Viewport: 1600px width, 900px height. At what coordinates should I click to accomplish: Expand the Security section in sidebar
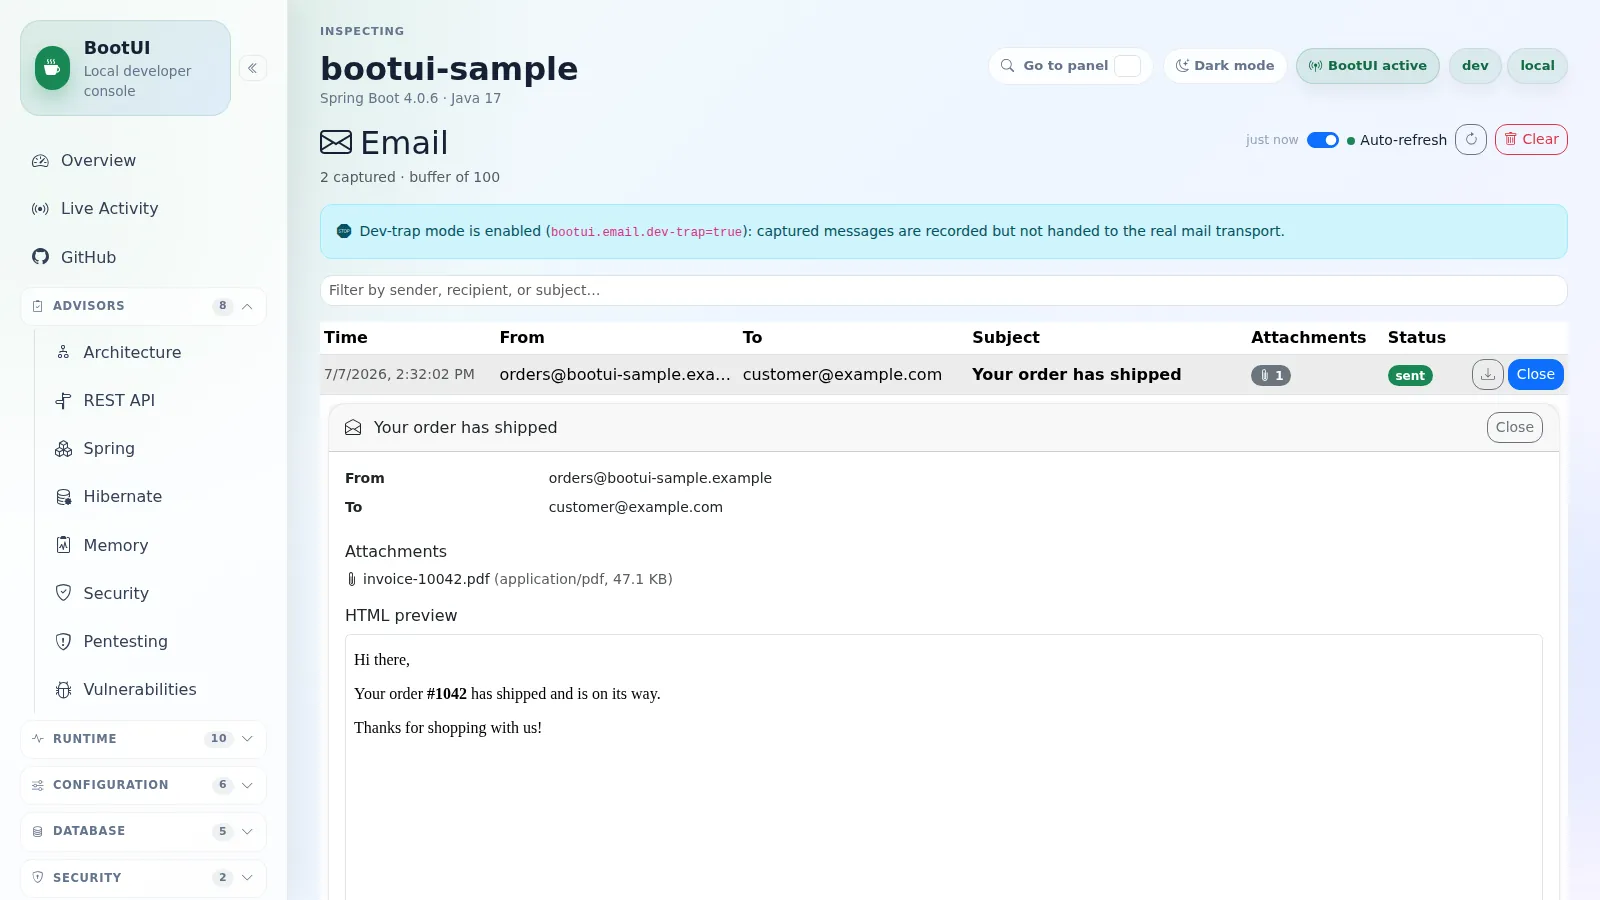click(143, 878)
